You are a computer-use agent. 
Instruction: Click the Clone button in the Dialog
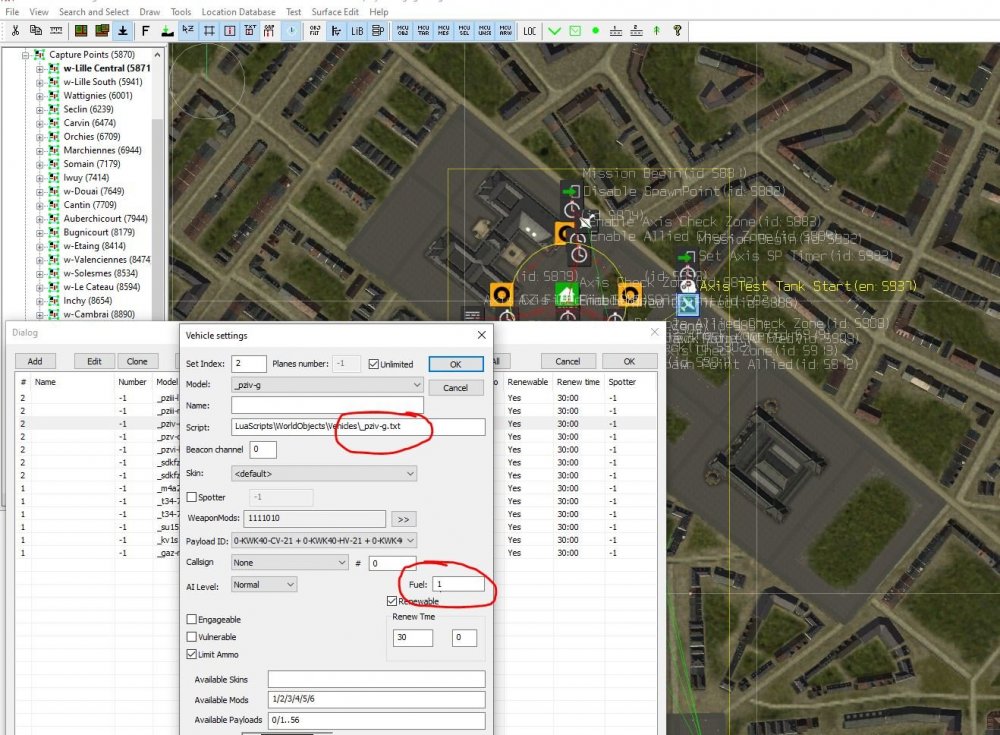pos(137,361)
